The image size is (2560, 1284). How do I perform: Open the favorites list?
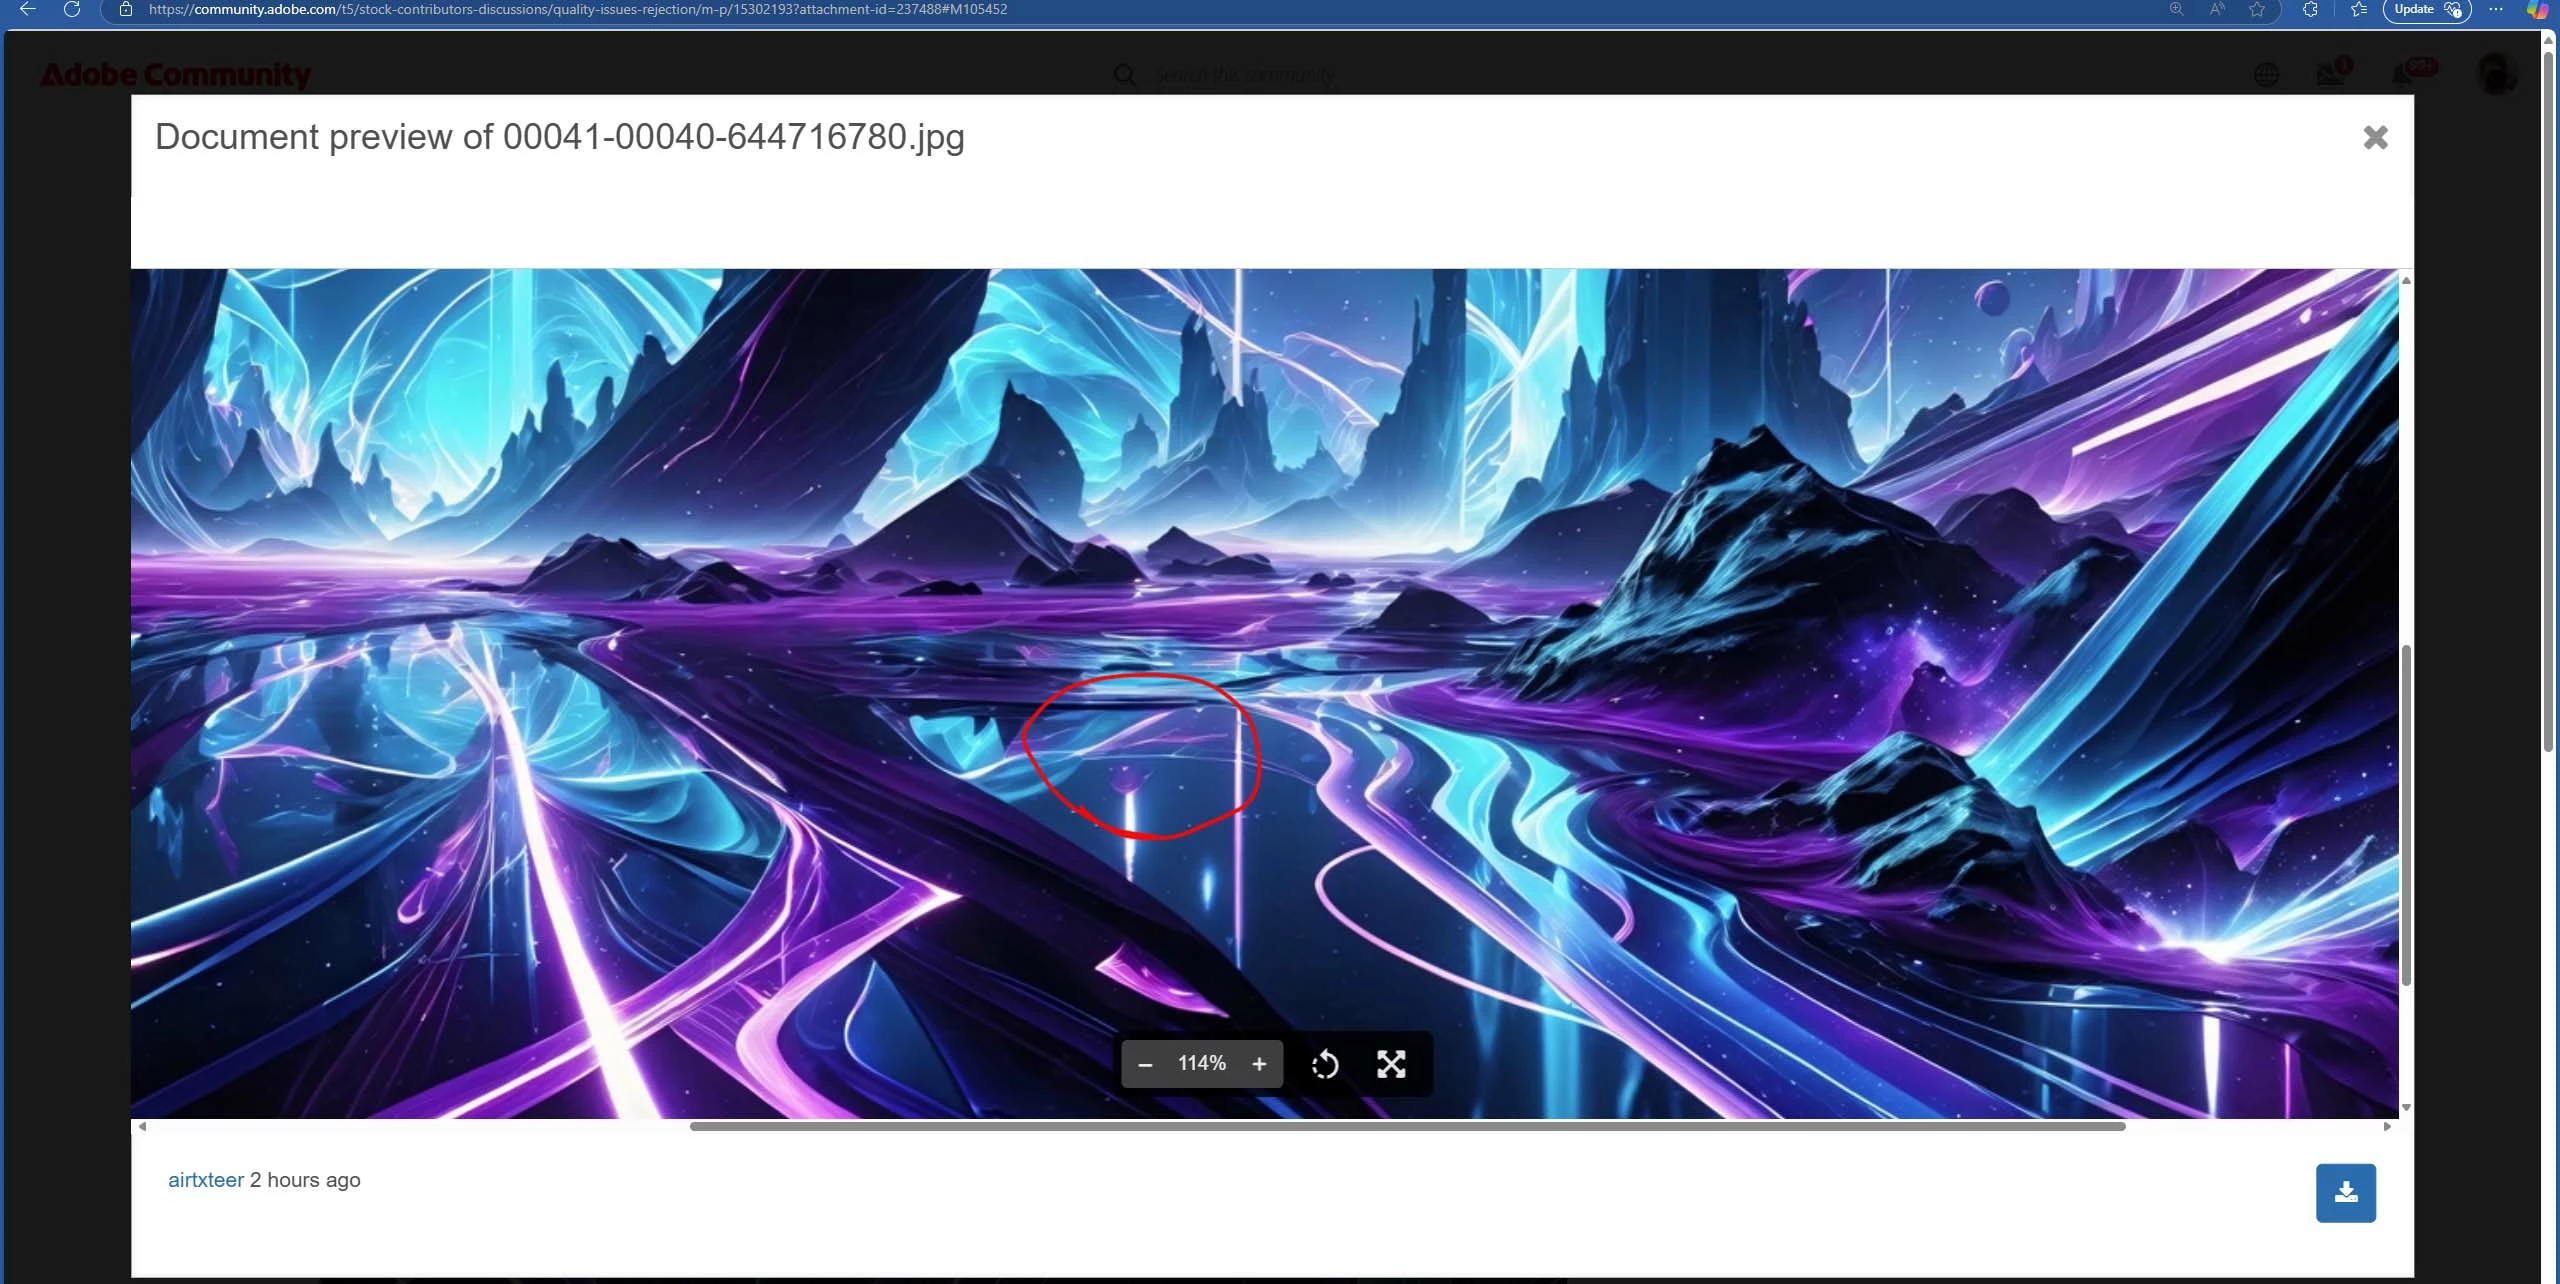tap(2359, 9)
